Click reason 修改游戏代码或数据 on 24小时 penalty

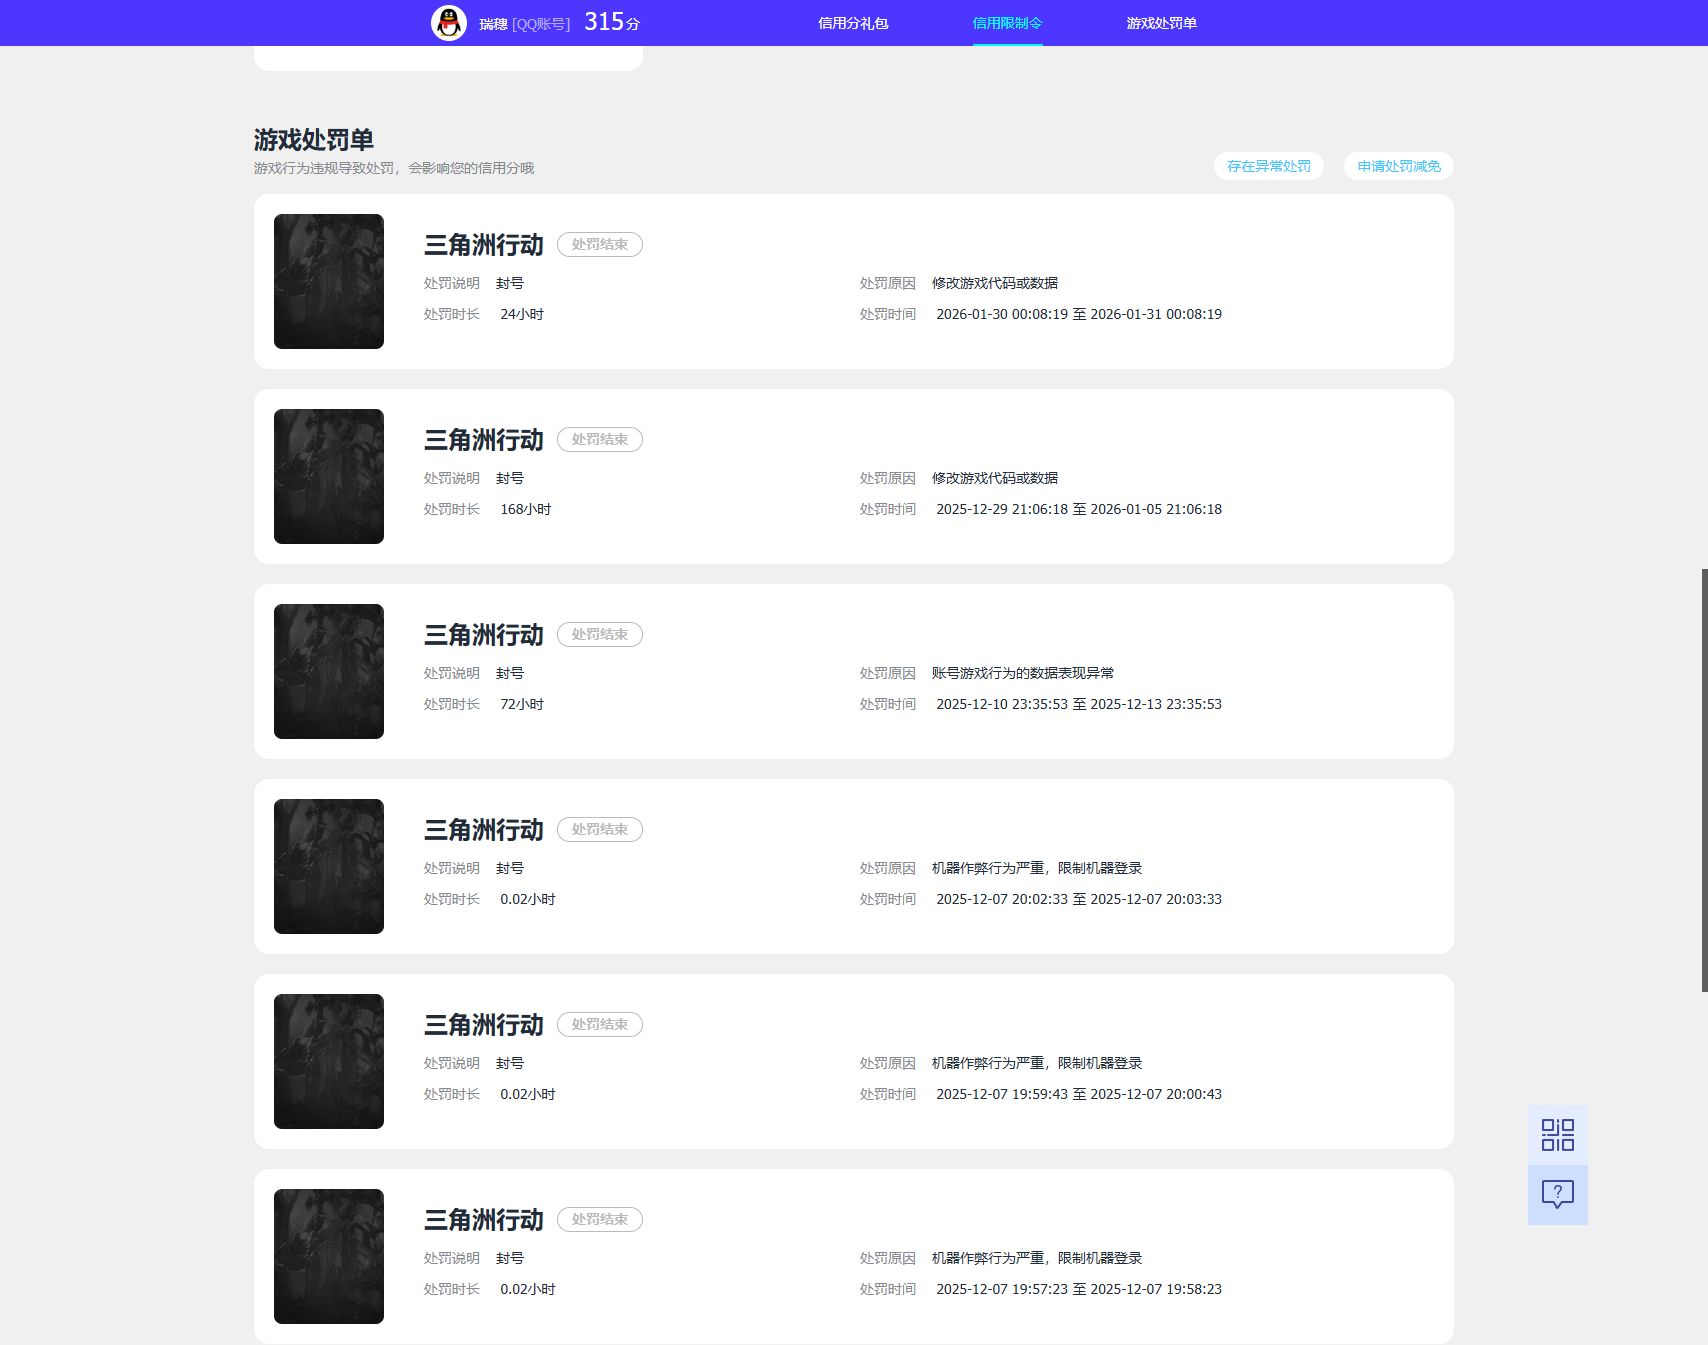995,283
